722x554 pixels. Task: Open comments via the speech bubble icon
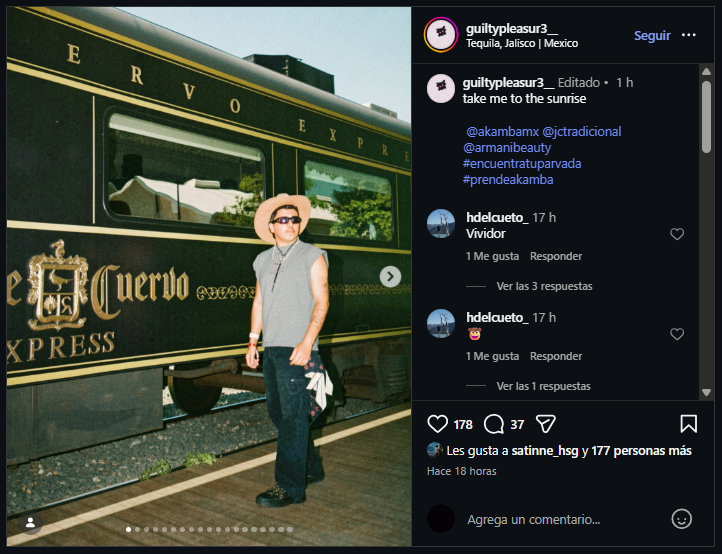[x=494, y=424]
